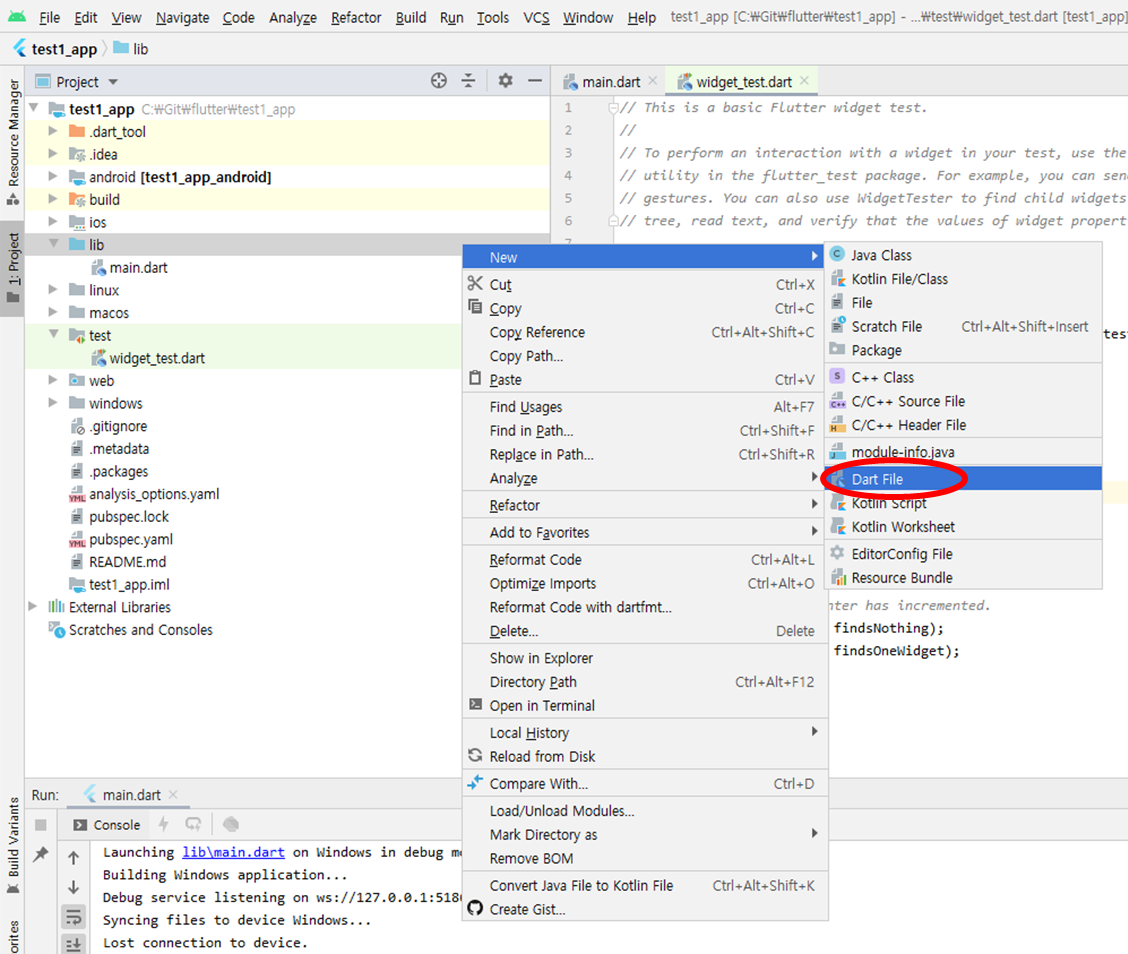Open the Project panel settings gear
This screenshot has width=1128, height=954.
click(506, 81)
